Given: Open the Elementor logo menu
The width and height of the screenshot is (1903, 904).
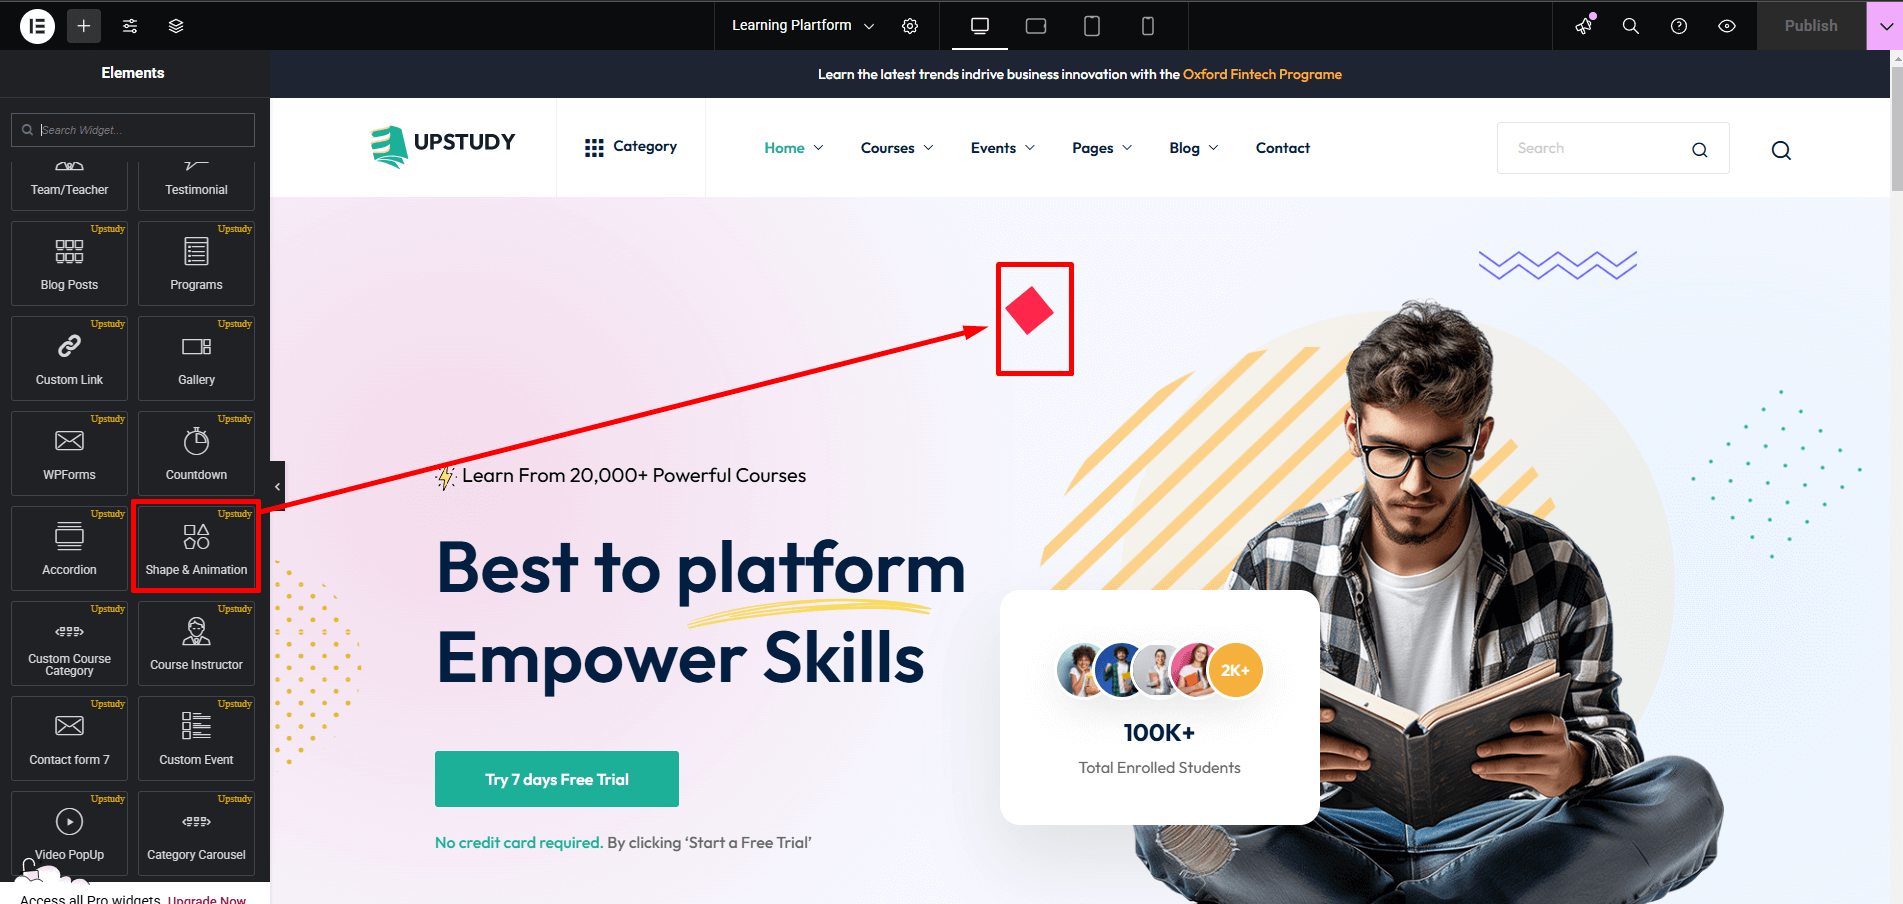Looking at the screenshot, I should [x=37, y=26].
